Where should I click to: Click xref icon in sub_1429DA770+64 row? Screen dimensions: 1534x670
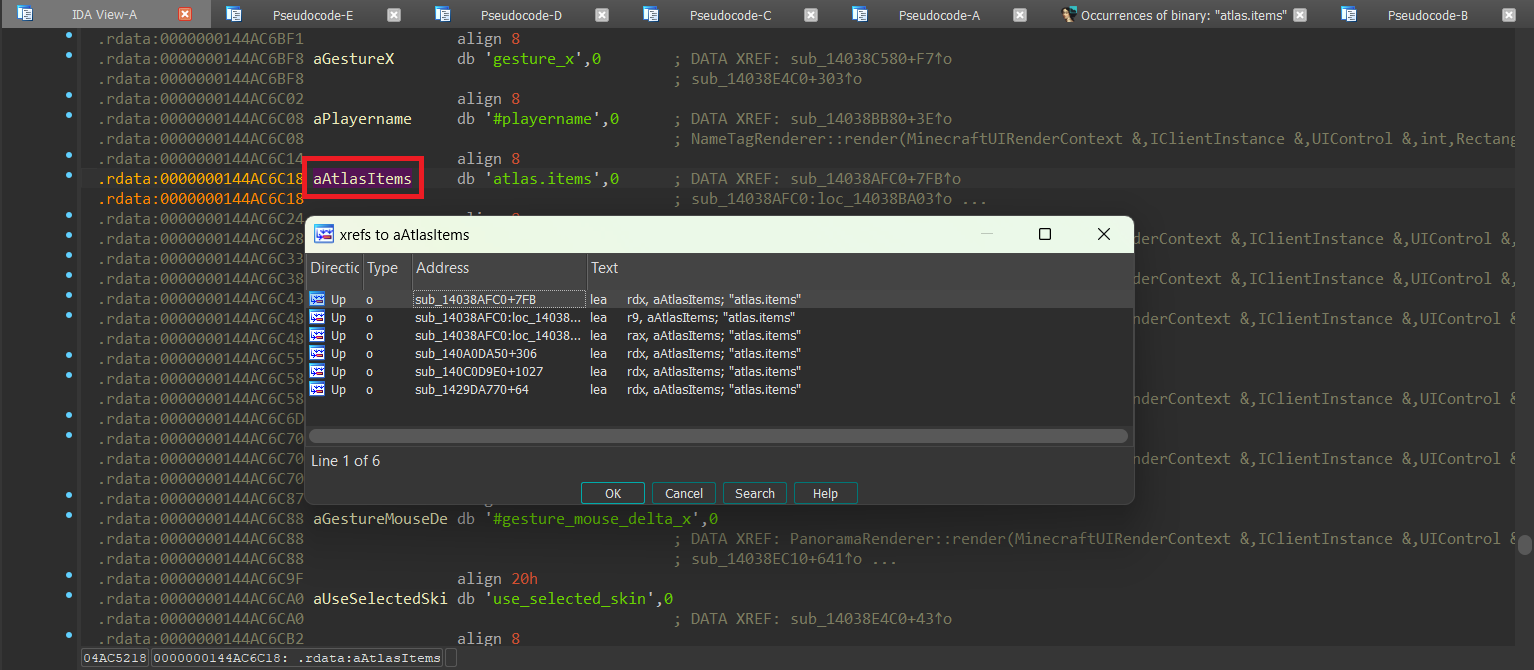point(318,389)
